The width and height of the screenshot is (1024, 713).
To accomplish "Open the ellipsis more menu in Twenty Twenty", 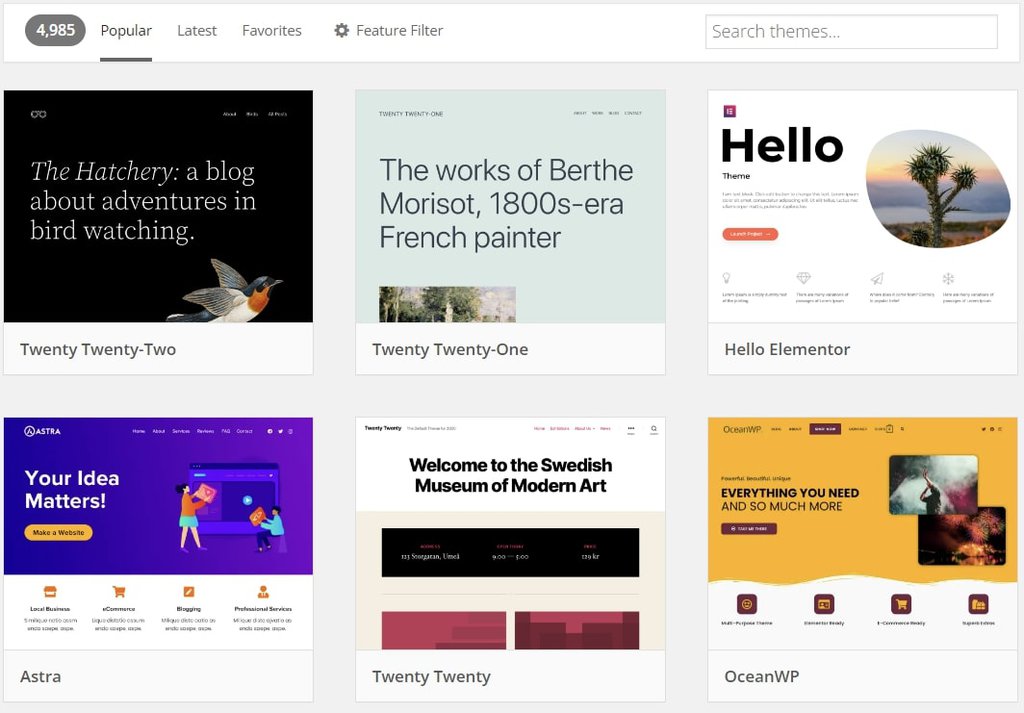I will [x=631, y=428].
